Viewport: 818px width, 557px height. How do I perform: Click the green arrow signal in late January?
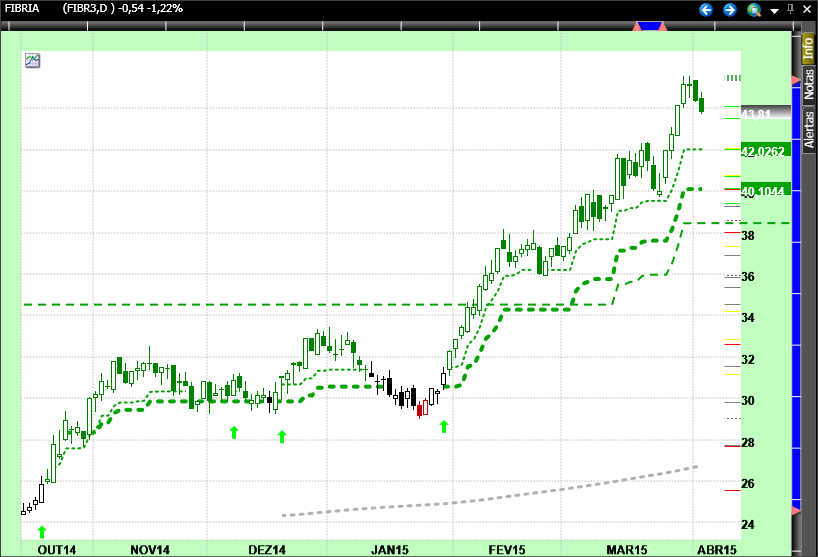[444, 427]
